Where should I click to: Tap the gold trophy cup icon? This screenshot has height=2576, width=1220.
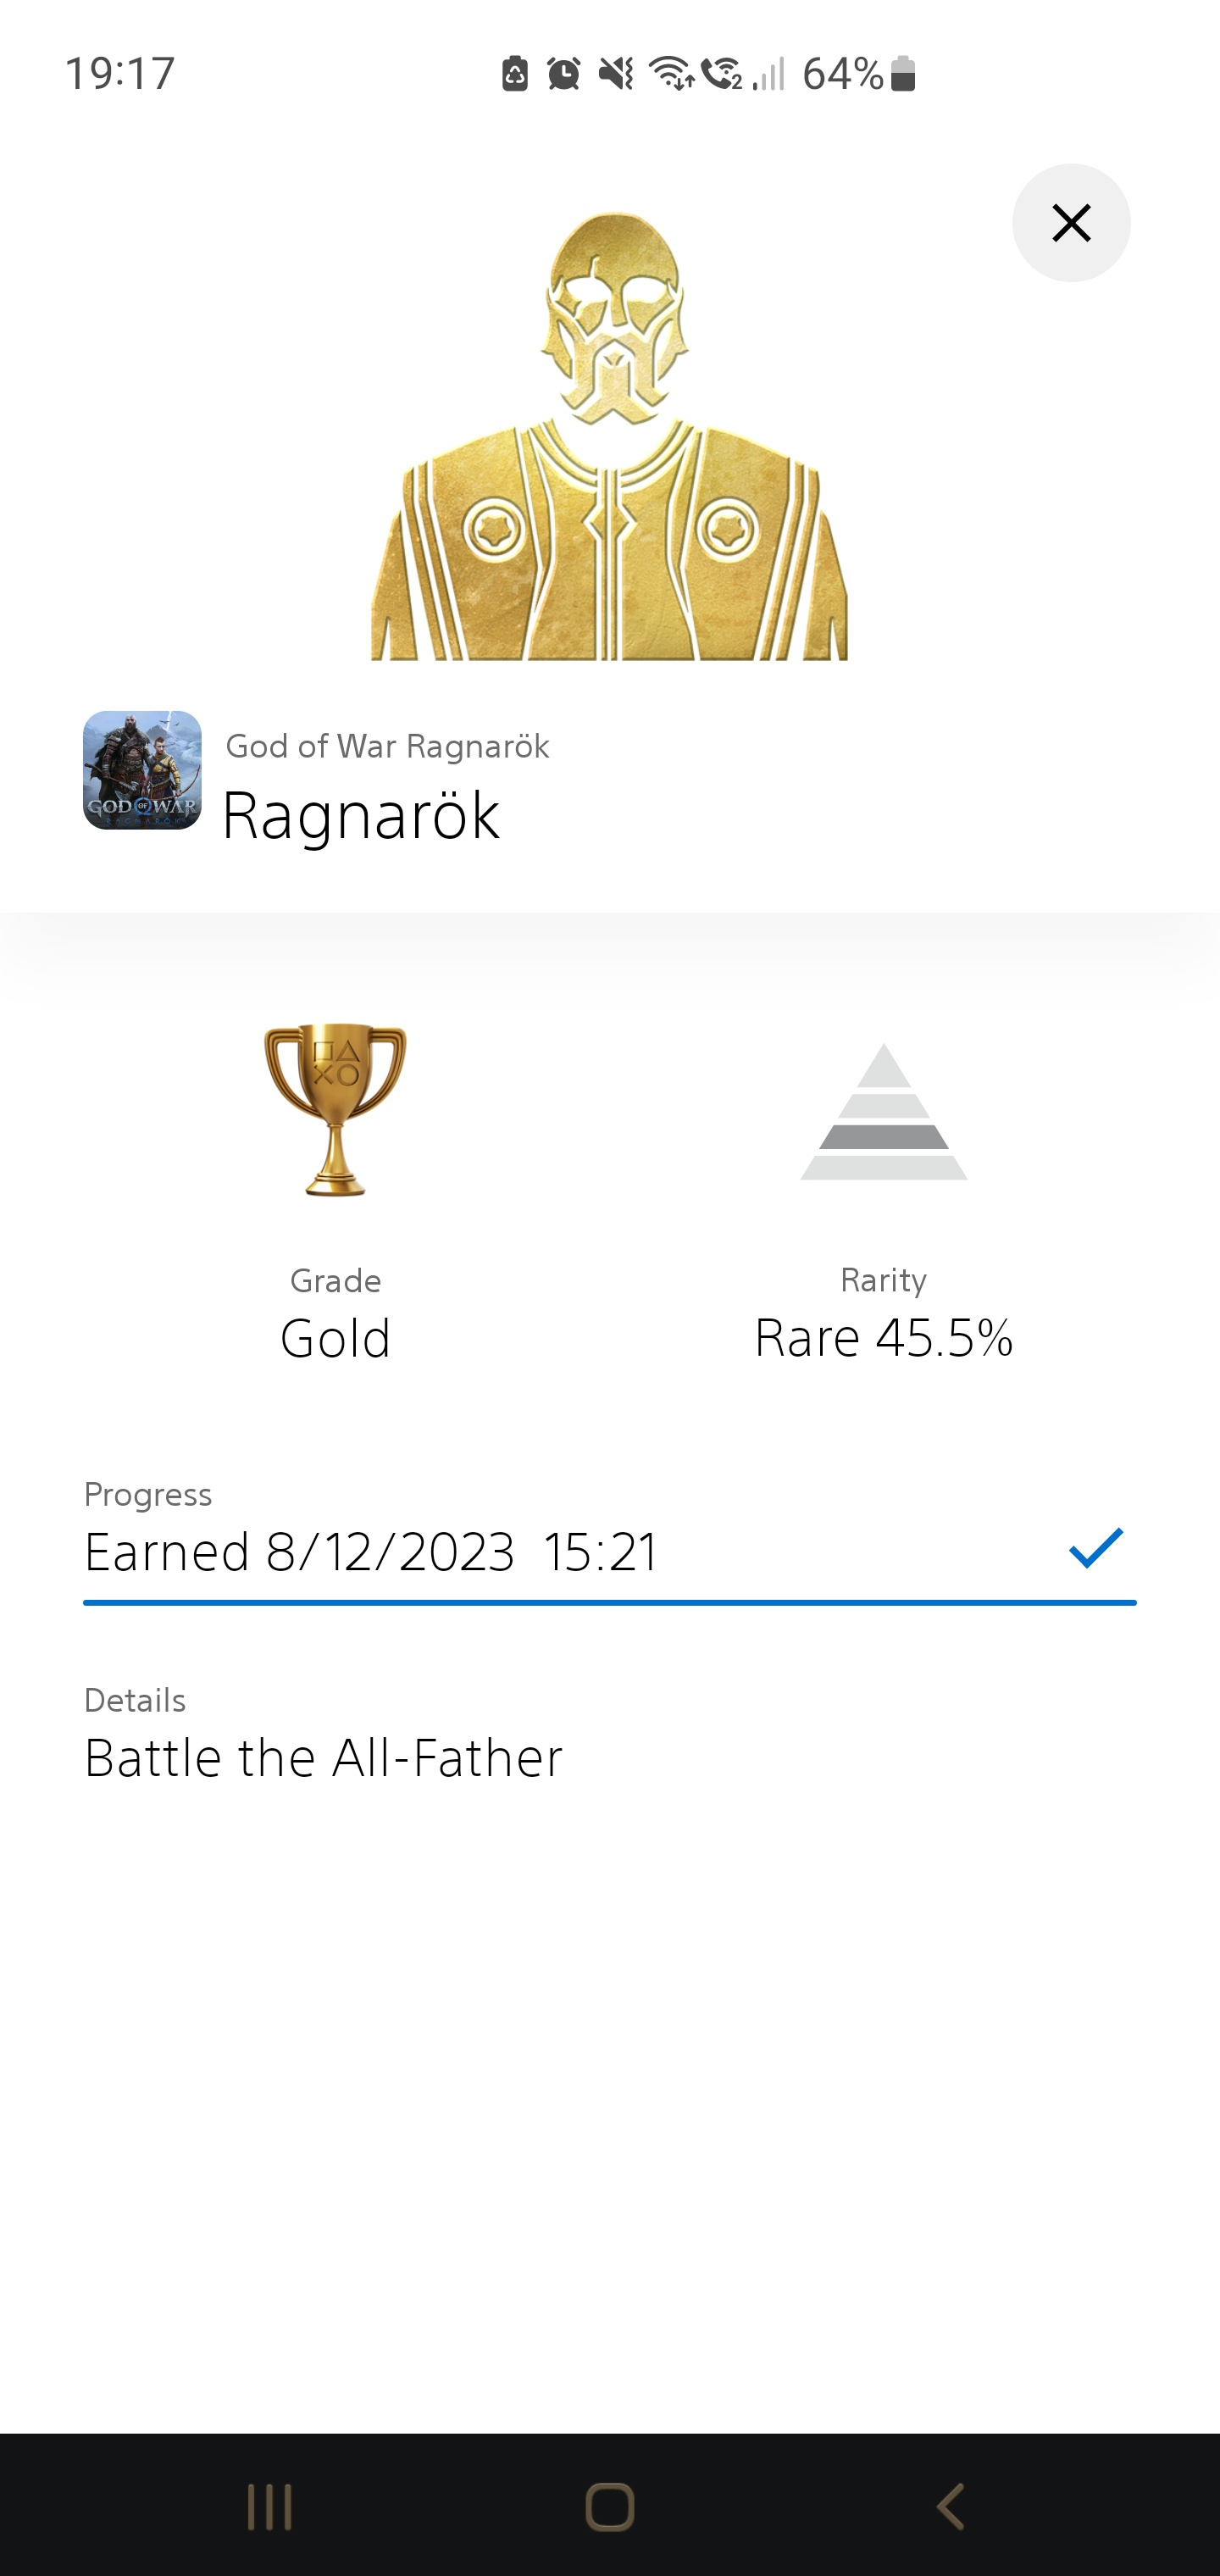click(335, 1109)
